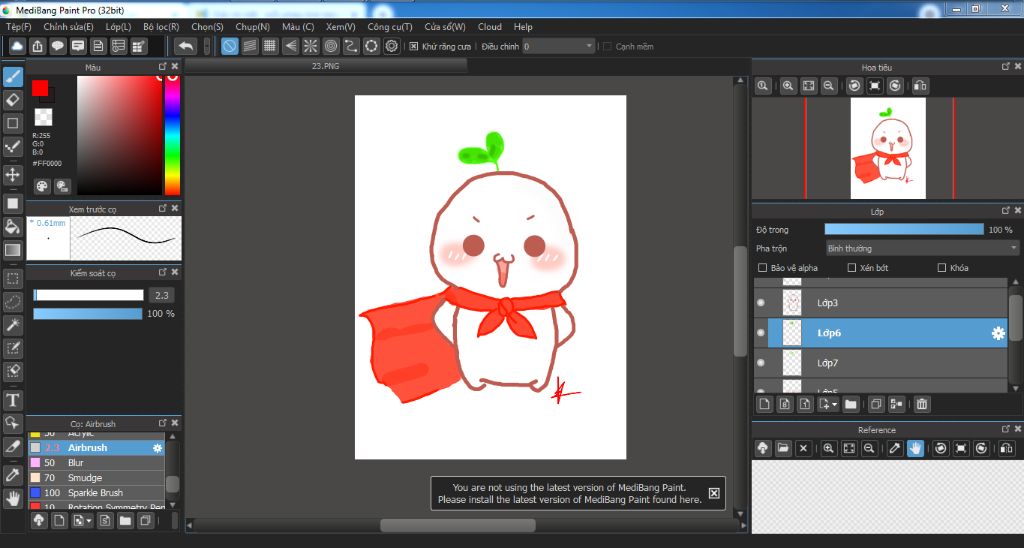Select the Eyedropper tool
Screen dimensions: 1024x548
click(12, 475)
